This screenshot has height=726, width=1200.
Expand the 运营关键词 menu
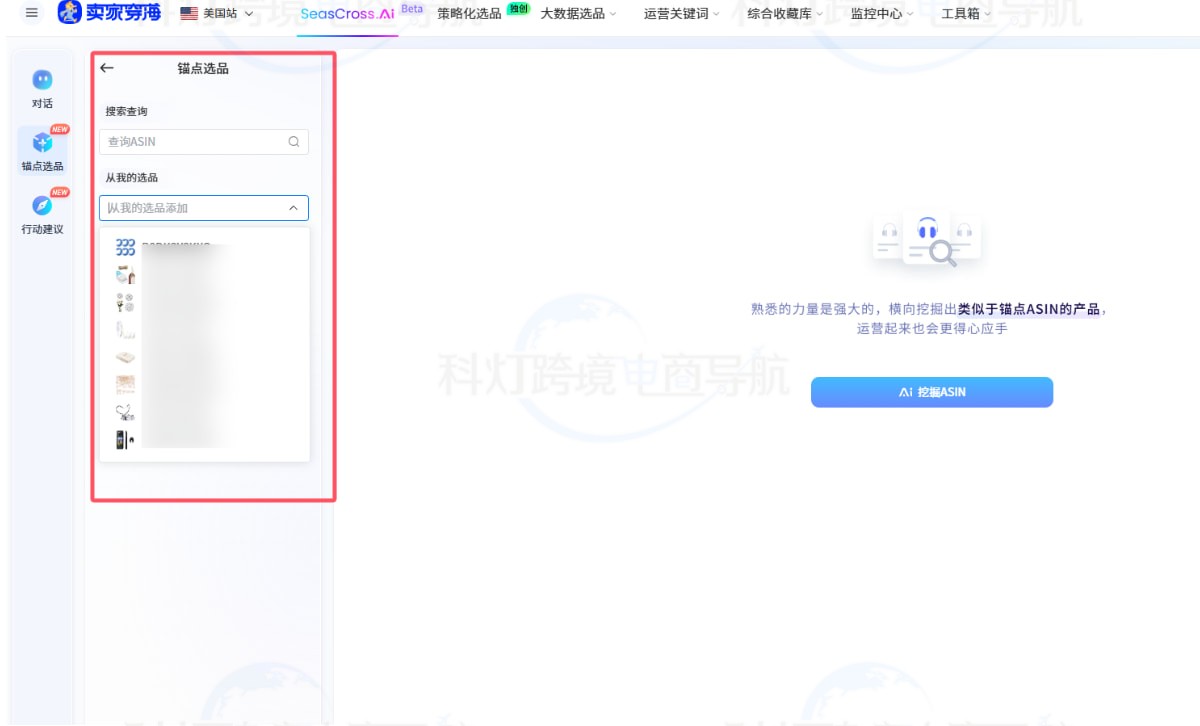tap(681, 14)
